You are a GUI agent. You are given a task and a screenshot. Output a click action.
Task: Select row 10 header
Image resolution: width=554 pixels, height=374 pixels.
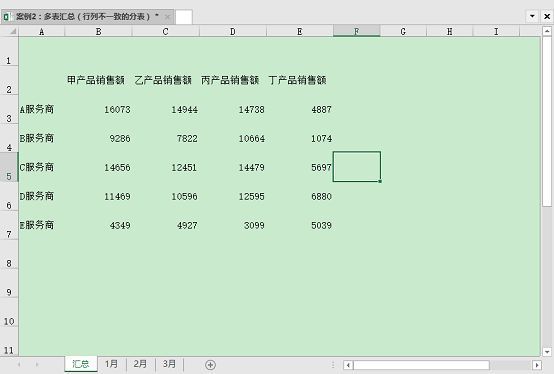tap(9, 312)
